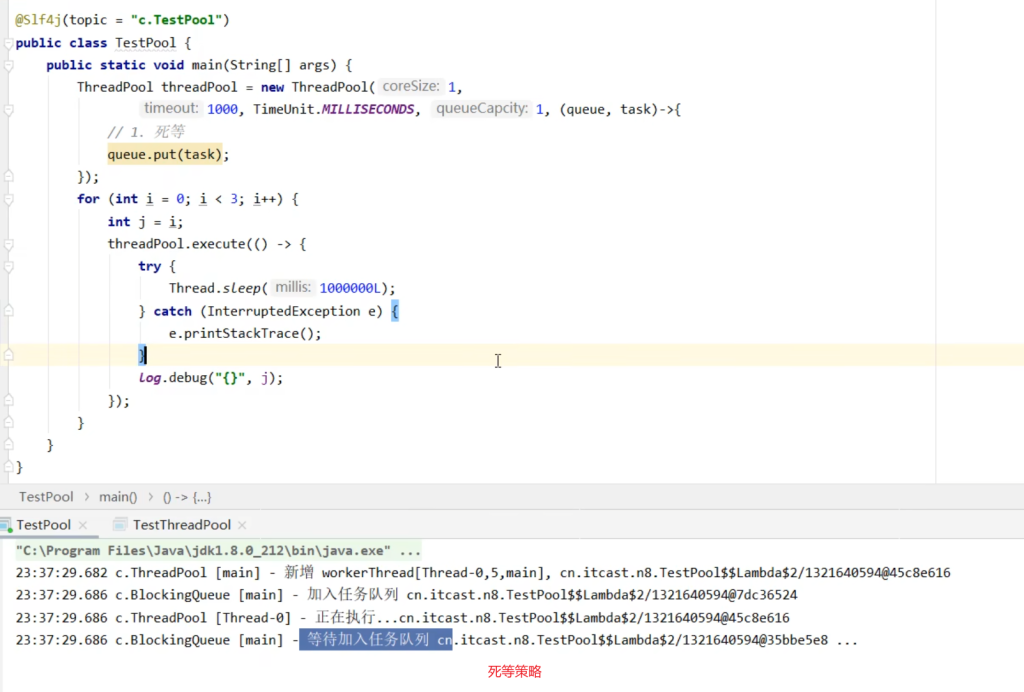Expand the folded java.exe command line
1024x692 pixels.
tap(410, 551)
